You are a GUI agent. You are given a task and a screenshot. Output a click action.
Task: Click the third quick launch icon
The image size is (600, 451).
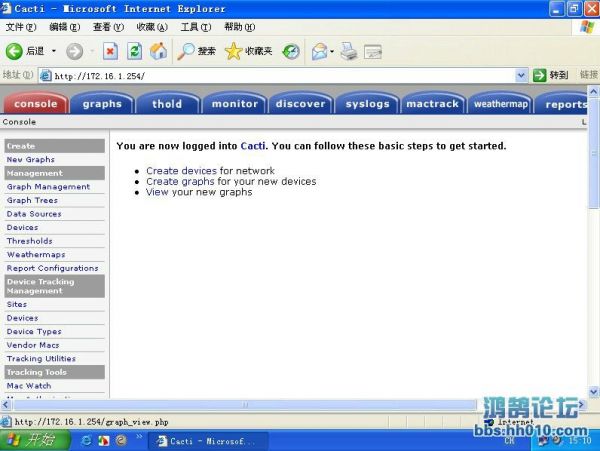121,441
